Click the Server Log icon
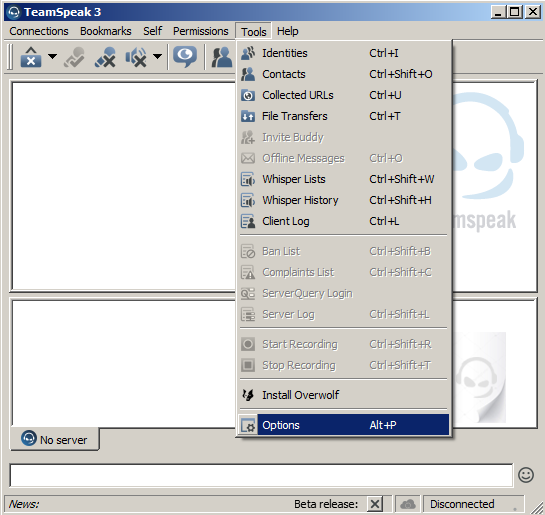The width and height of the screenshot is (545, 515). [248, 314]
